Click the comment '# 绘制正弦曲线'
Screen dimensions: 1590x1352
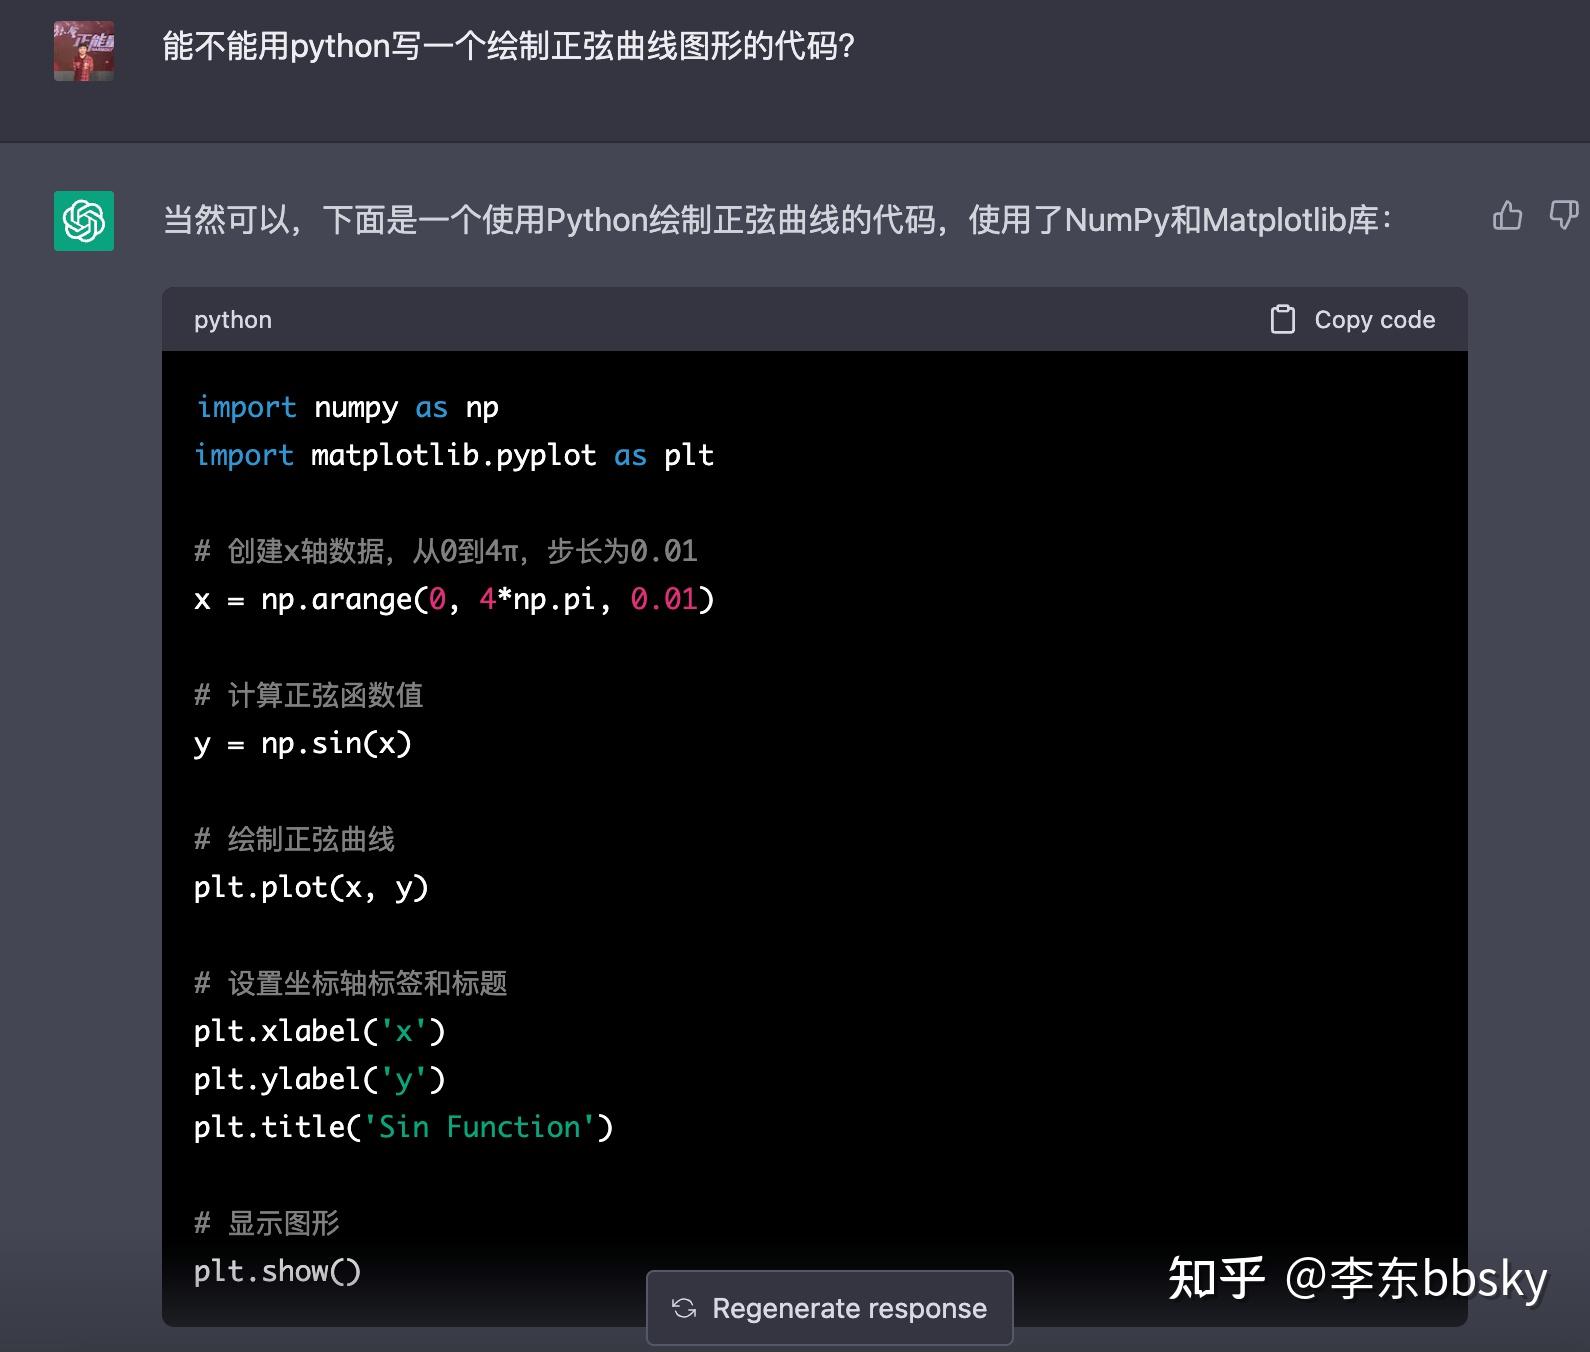coord(295,839)
